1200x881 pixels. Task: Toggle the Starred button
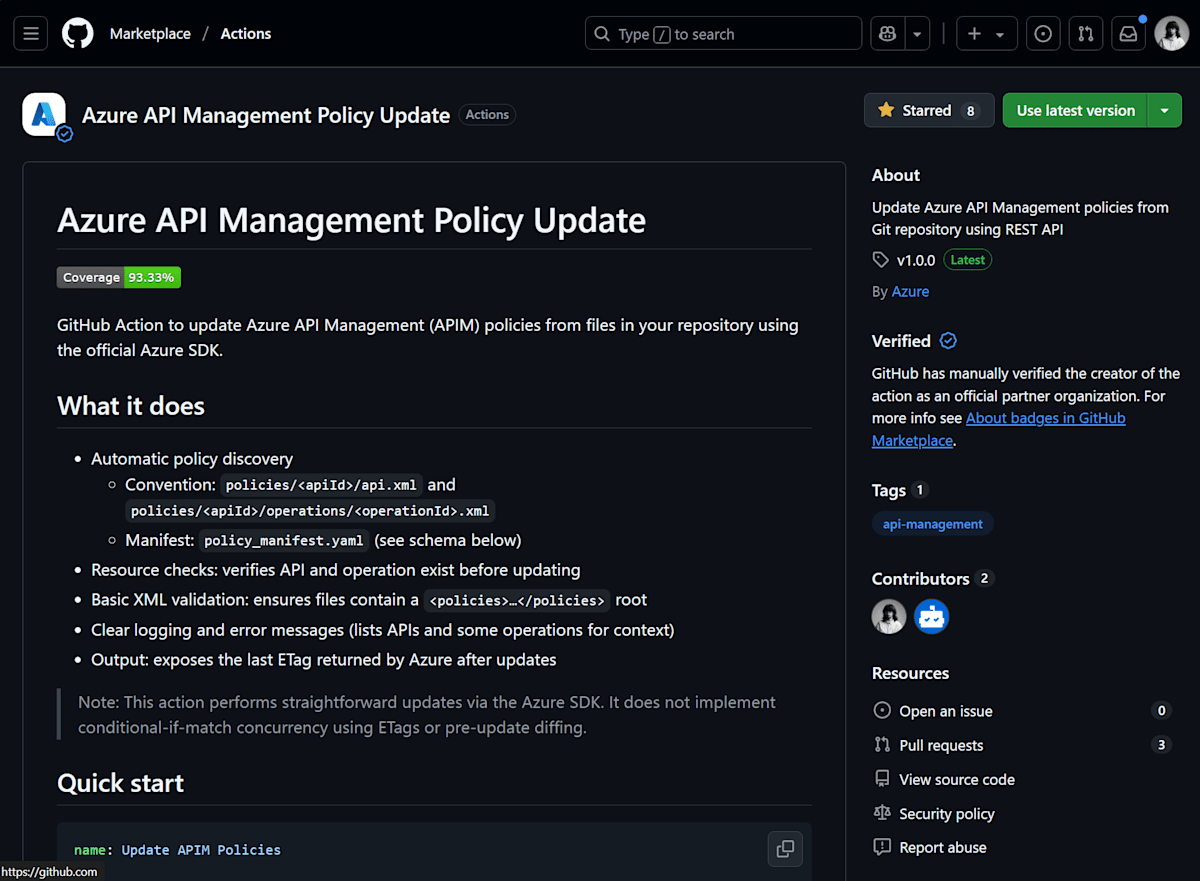coord(929,110)
